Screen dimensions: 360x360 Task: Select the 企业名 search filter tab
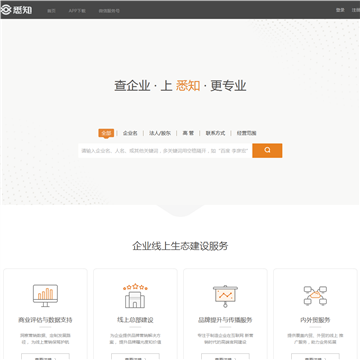click(x=130, y=133)
